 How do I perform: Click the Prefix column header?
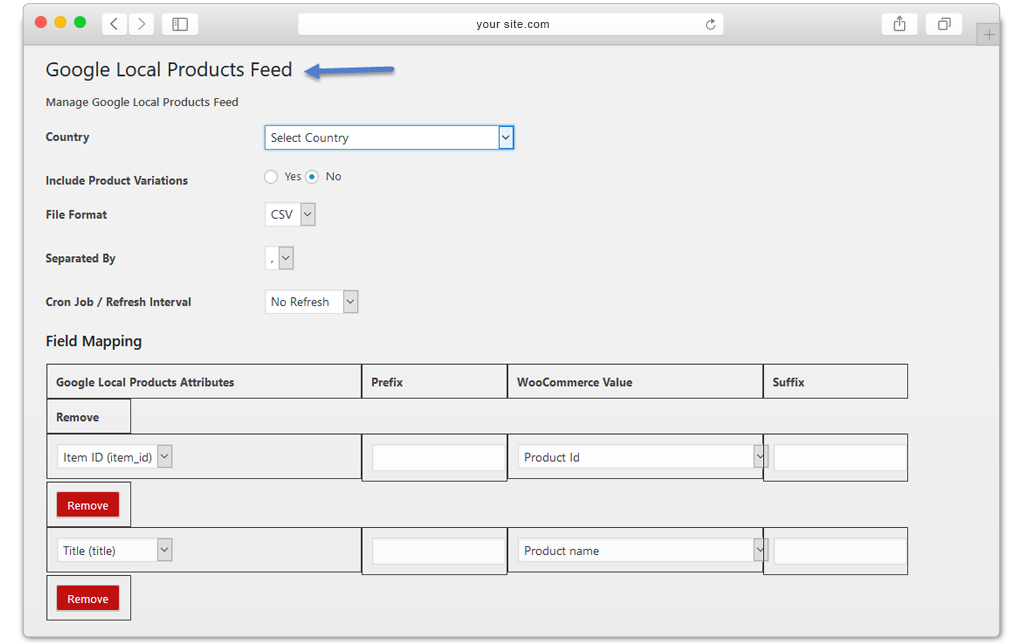pyautogui.click(x=434, y=382)
